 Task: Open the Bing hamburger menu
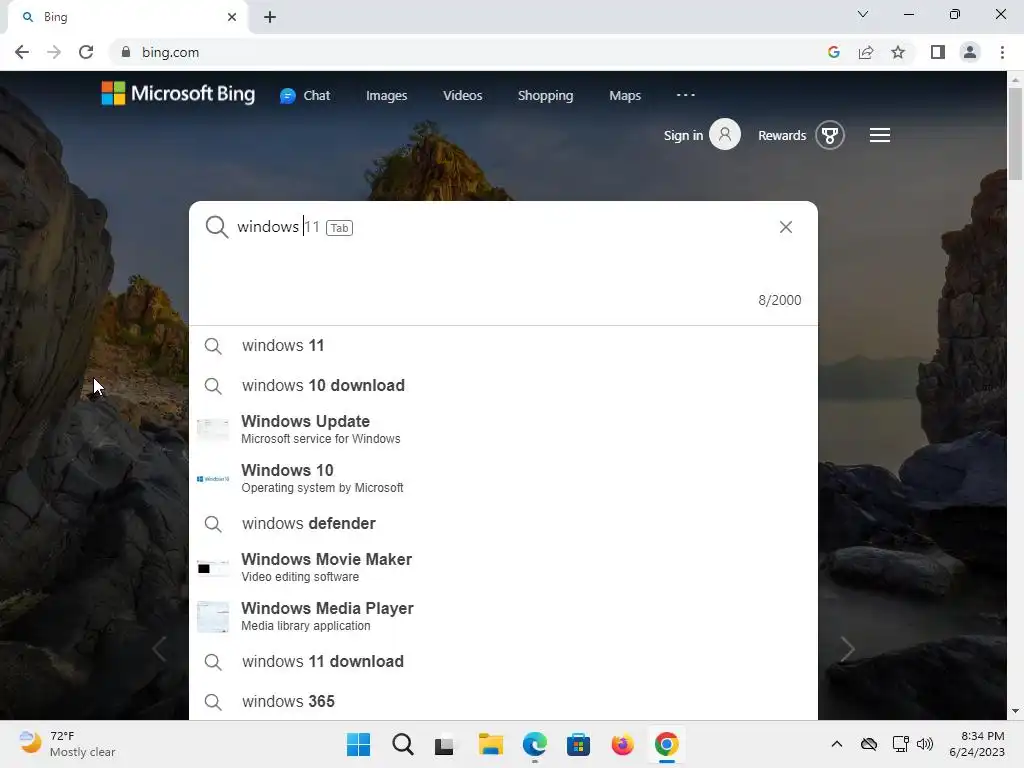tap(880, 135)
